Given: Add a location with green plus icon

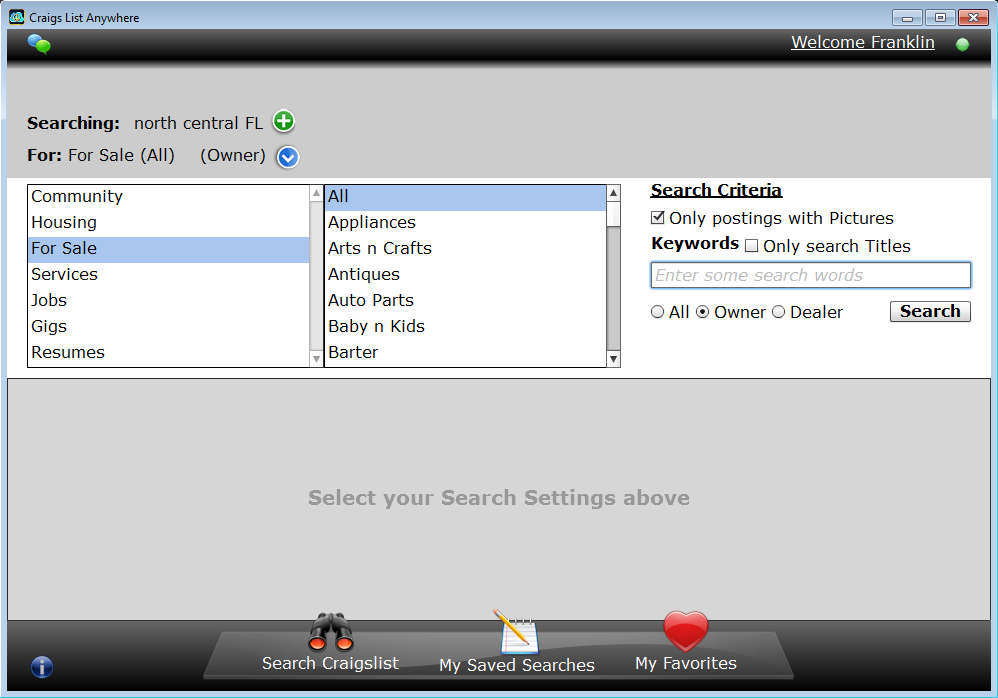Looking at the screenshot, I should point(284,122).
